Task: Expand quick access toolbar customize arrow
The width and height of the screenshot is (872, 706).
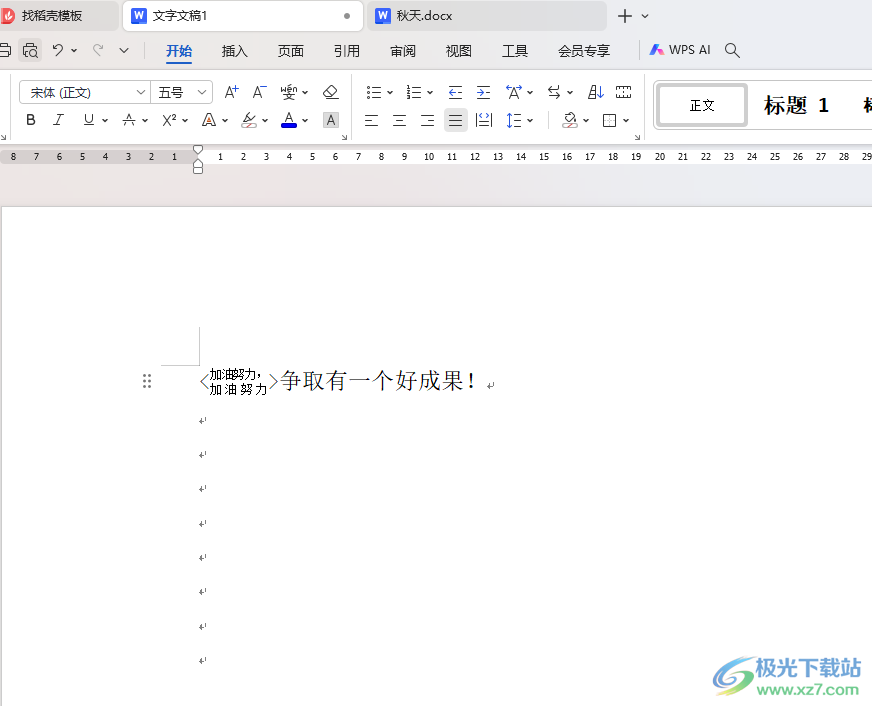Action: point(124,51)
